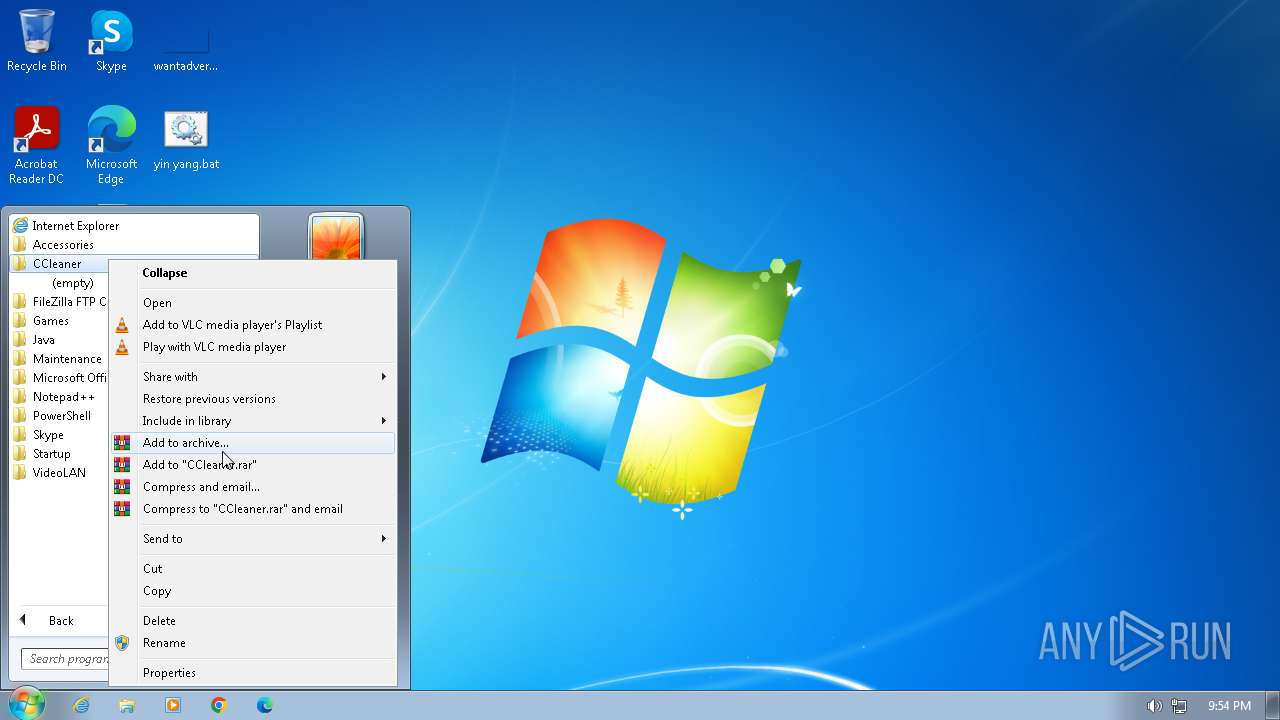Select the Microsoft Edge desktop shortcut
The width and height of the screenshot is (1280, 720).
(111, 146)
